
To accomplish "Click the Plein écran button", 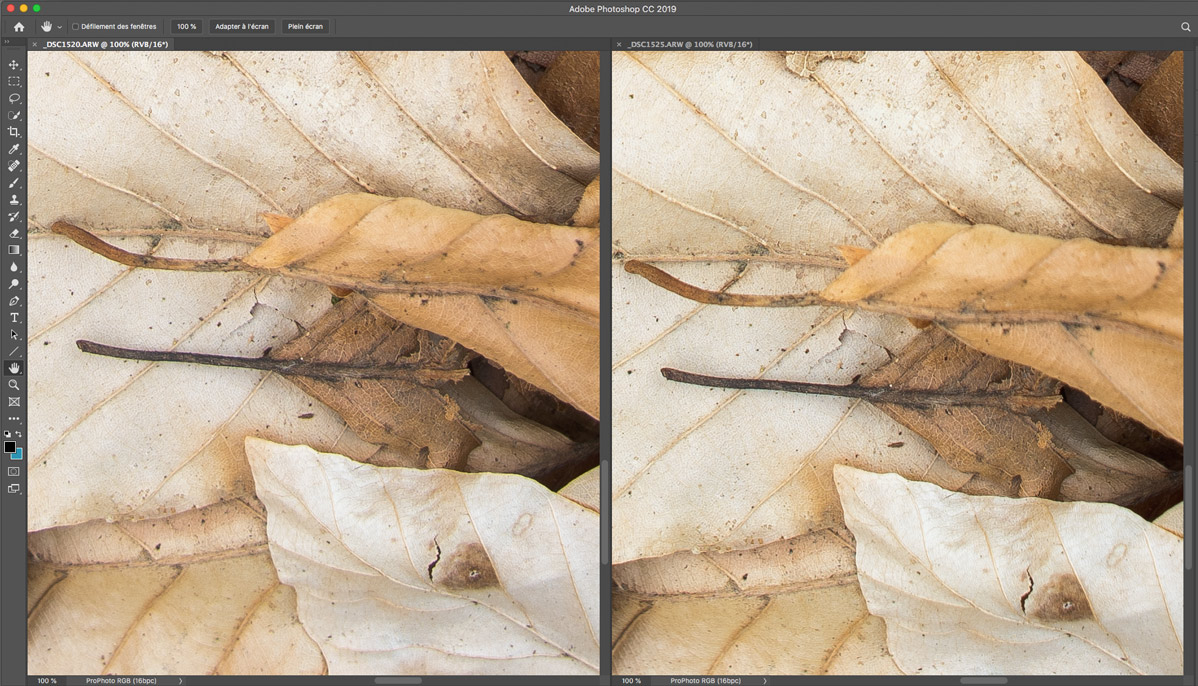I will (305, 27).
